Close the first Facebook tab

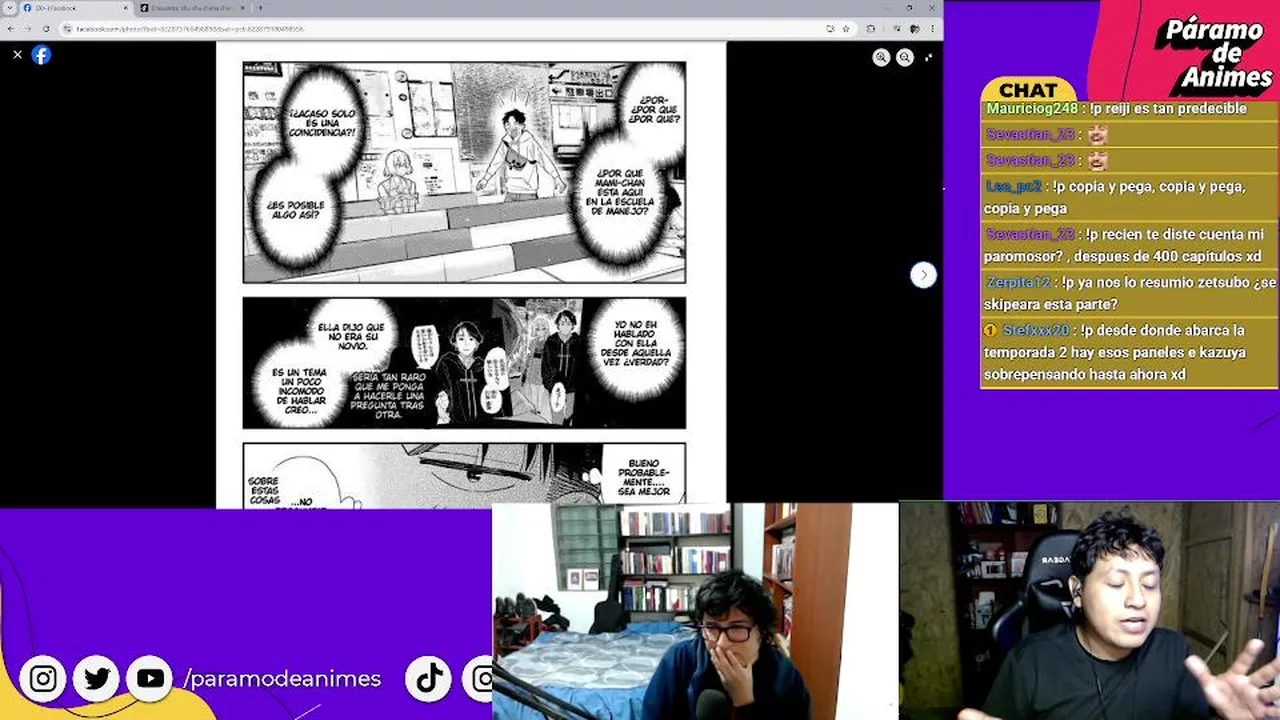[x=126, y=8]
